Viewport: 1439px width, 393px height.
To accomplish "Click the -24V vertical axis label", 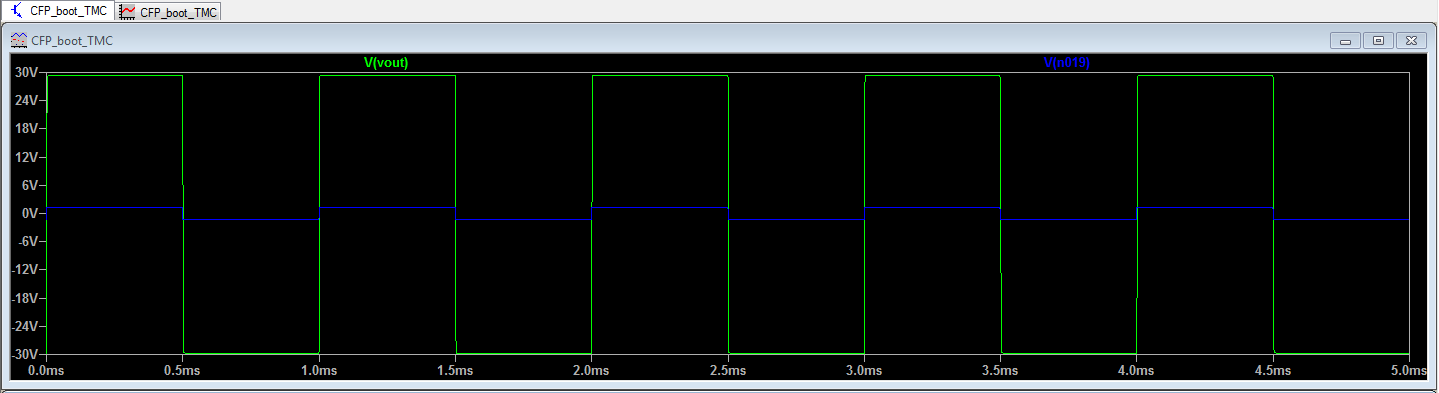I will [24, 326].
